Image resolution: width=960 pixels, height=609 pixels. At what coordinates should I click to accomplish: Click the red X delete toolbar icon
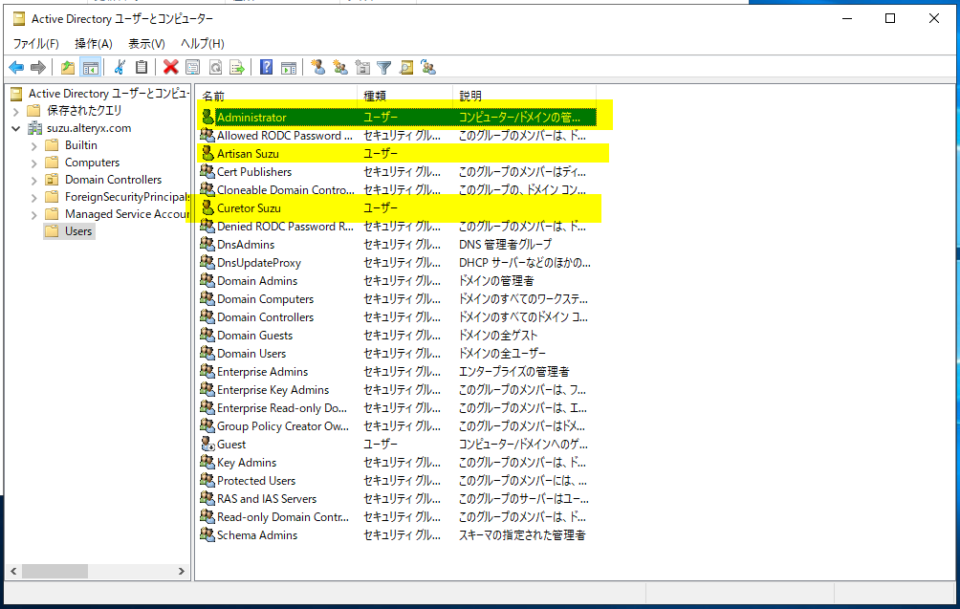(172, 67)
